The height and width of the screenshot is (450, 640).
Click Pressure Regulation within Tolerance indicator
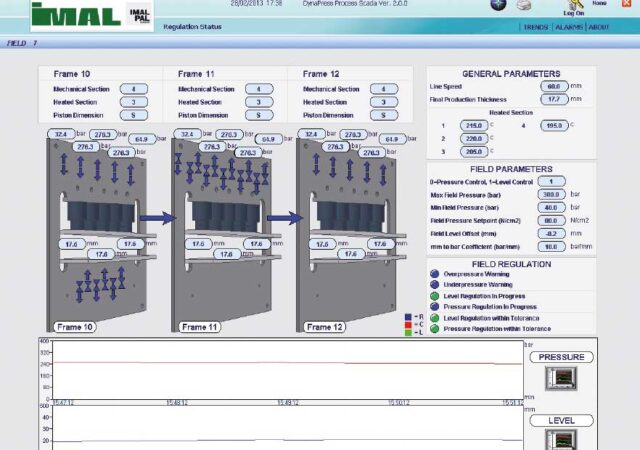tap(434, 328)
